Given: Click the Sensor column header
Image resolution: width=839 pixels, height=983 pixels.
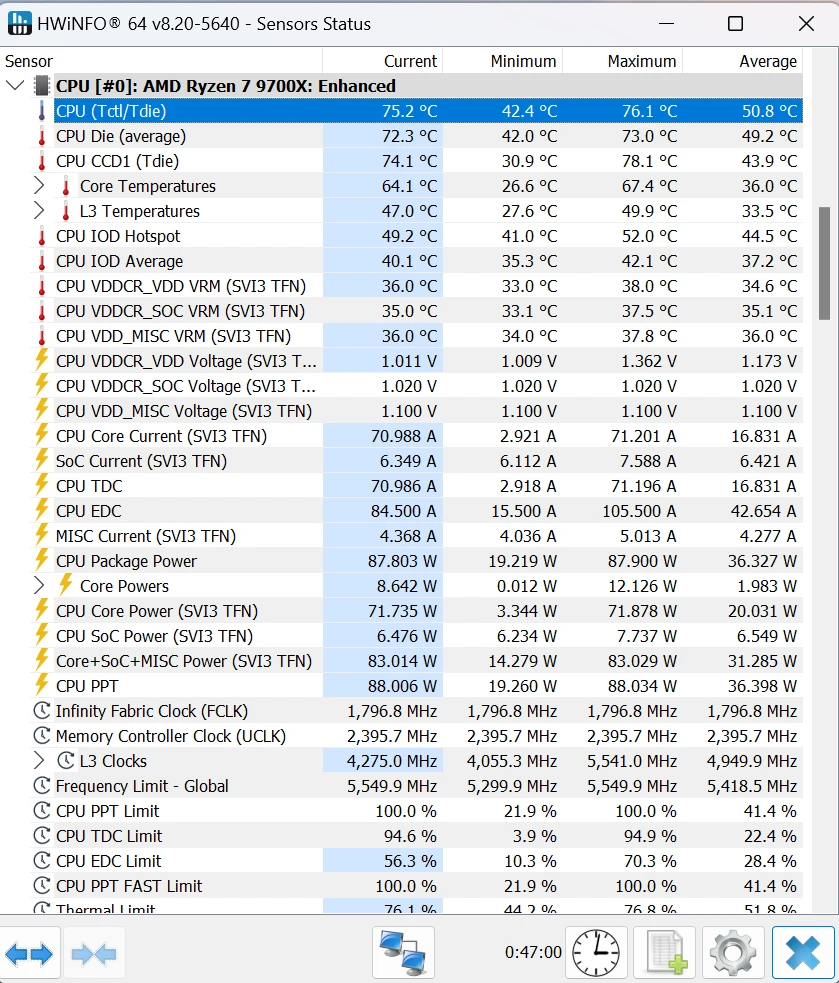Looking at the screenshot, I should pyautogui.click(x=30, y=61).
